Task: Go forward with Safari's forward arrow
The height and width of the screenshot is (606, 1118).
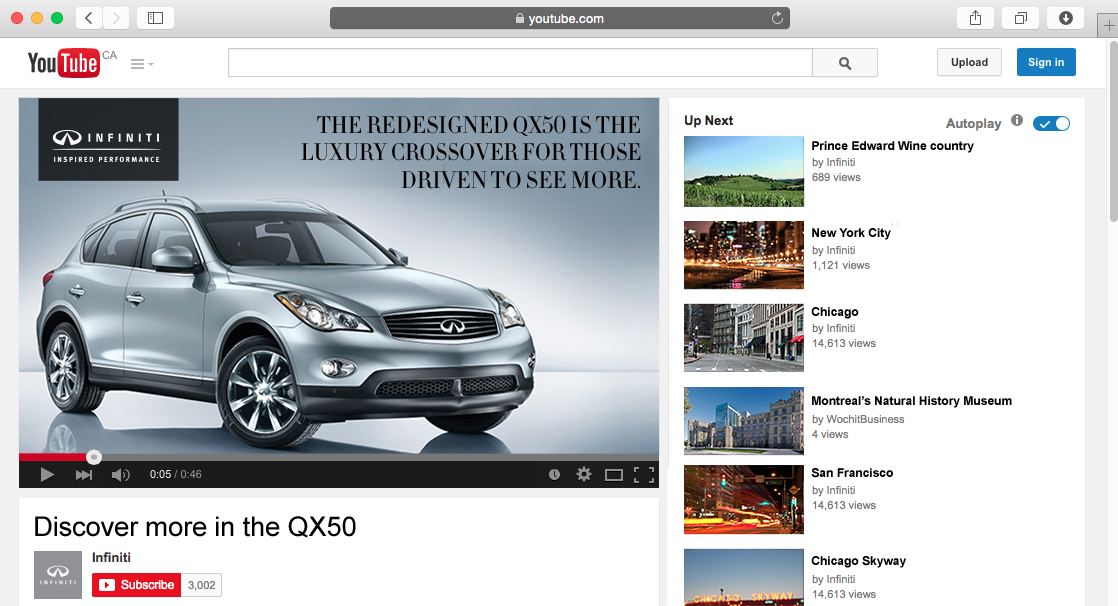Action: (x=116, y=18)
